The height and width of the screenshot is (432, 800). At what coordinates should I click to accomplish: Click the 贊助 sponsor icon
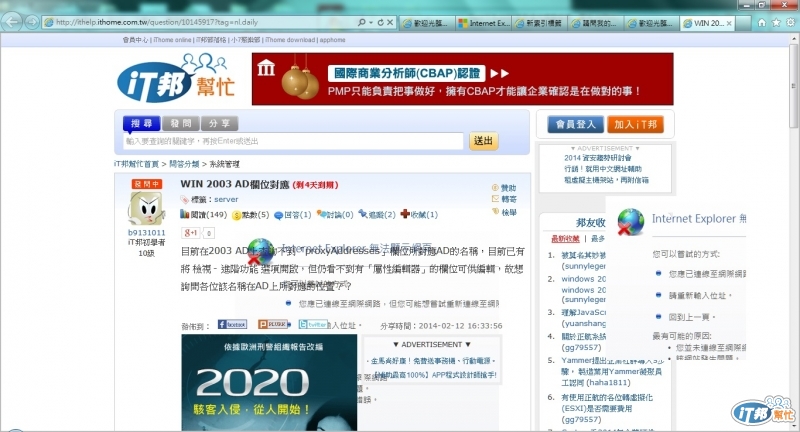click(495, 188)
